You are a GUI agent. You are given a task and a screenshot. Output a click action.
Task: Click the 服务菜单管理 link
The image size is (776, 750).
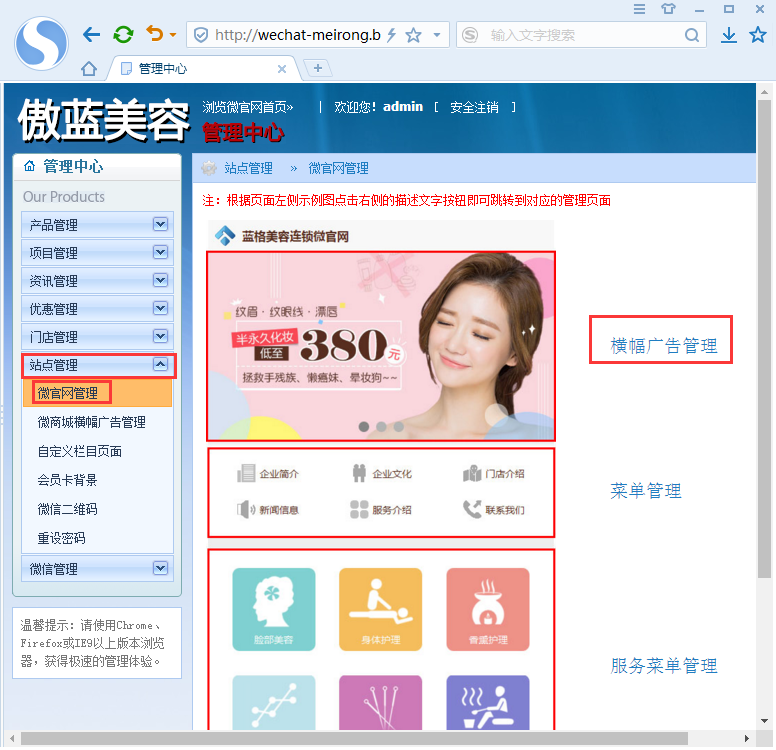[664, 666]
